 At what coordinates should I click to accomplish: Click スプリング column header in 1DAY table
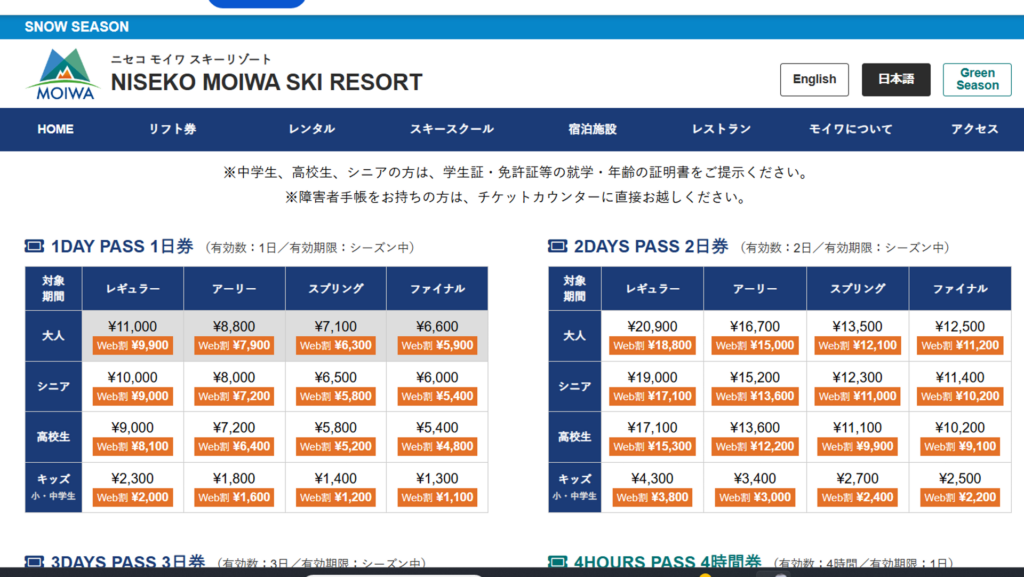[x=336, y=288]
